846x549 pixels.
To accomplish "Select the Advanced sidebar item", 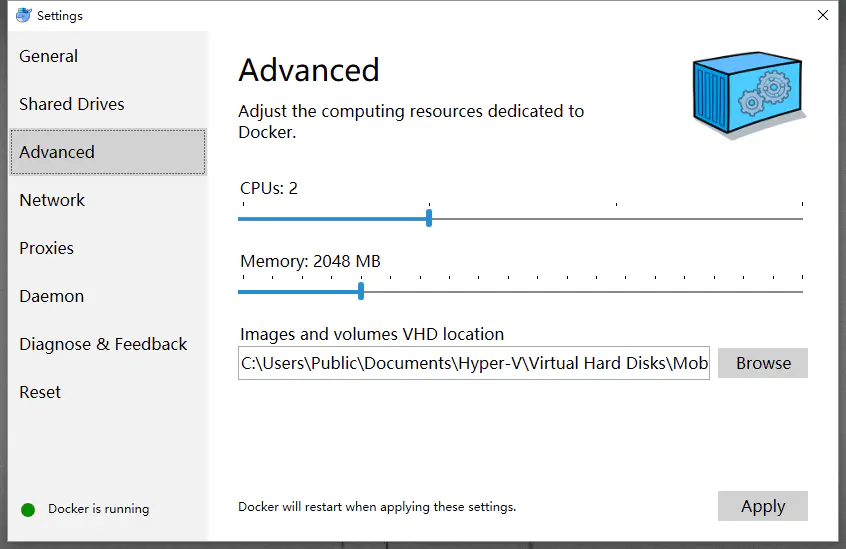I will [x=108, y=152].
